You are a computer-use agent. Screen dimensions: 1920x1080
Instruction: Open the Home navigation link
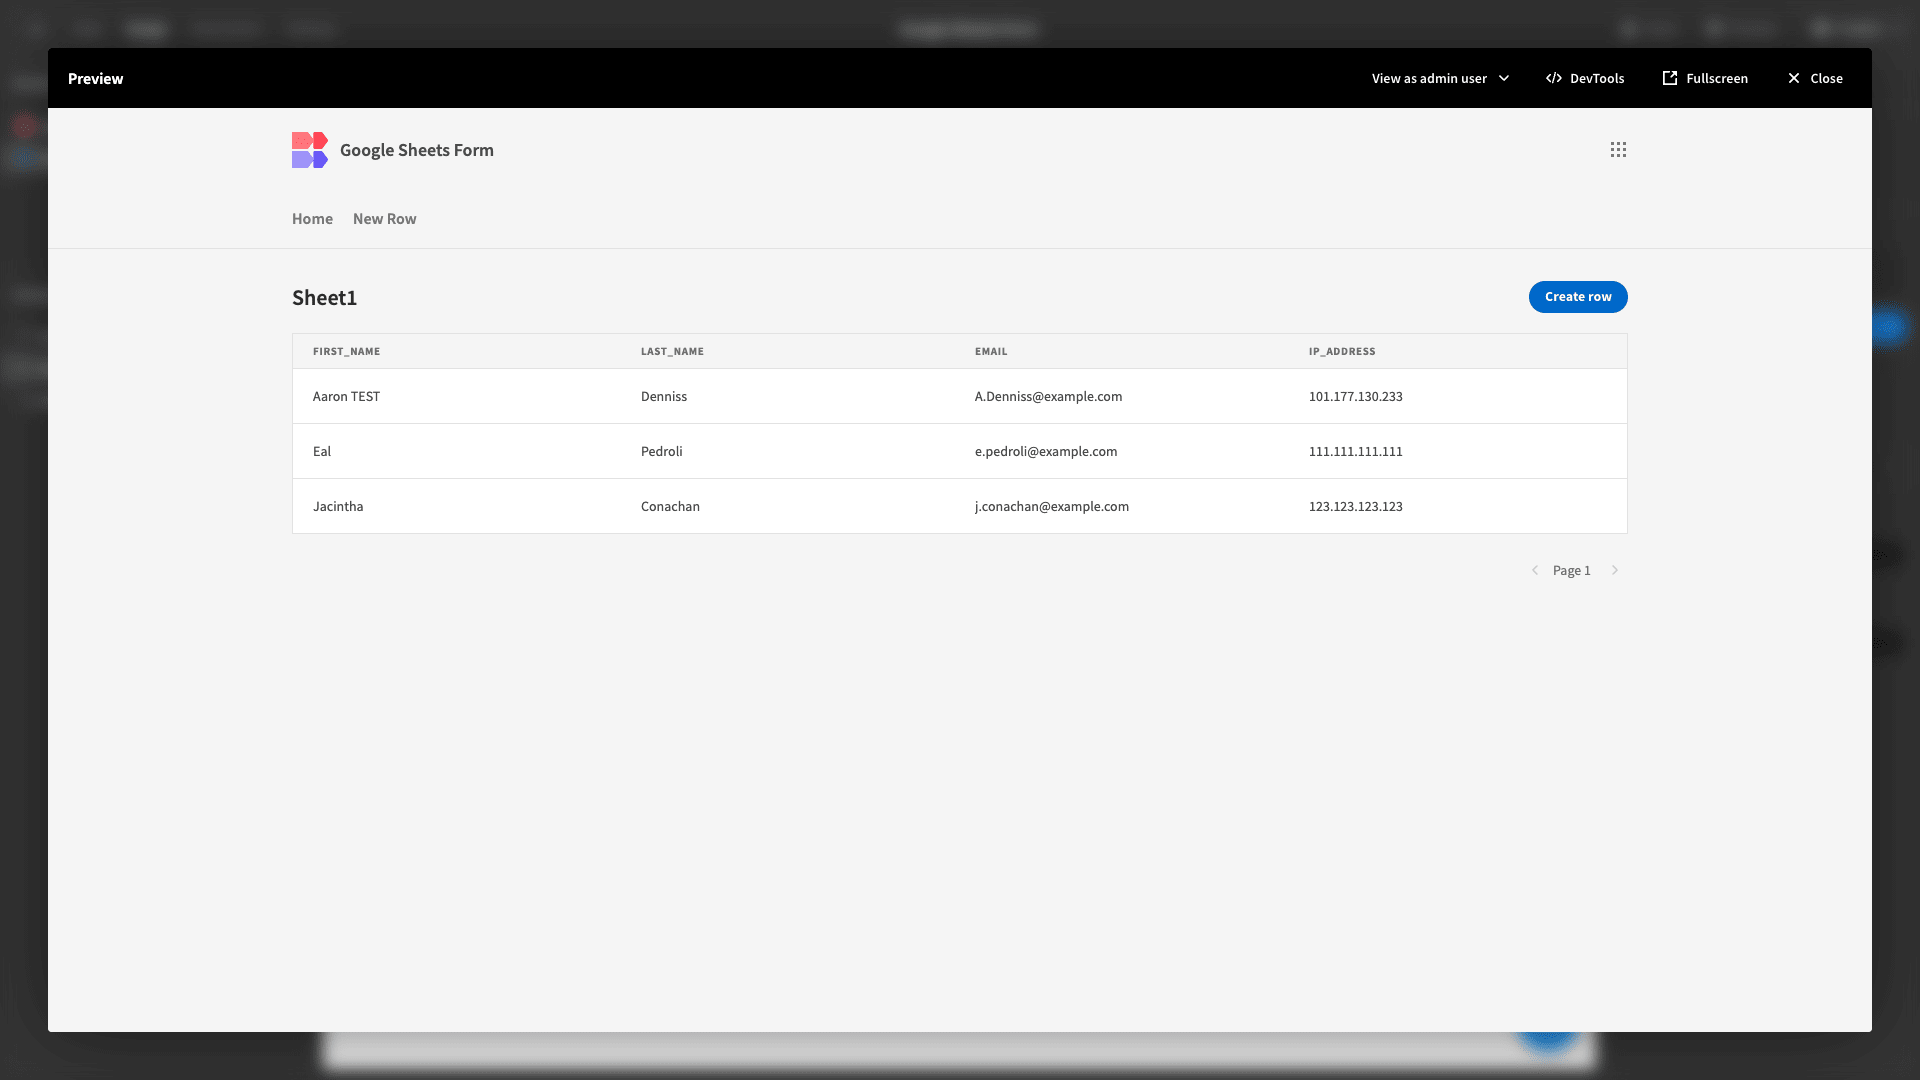click(312, 219)
